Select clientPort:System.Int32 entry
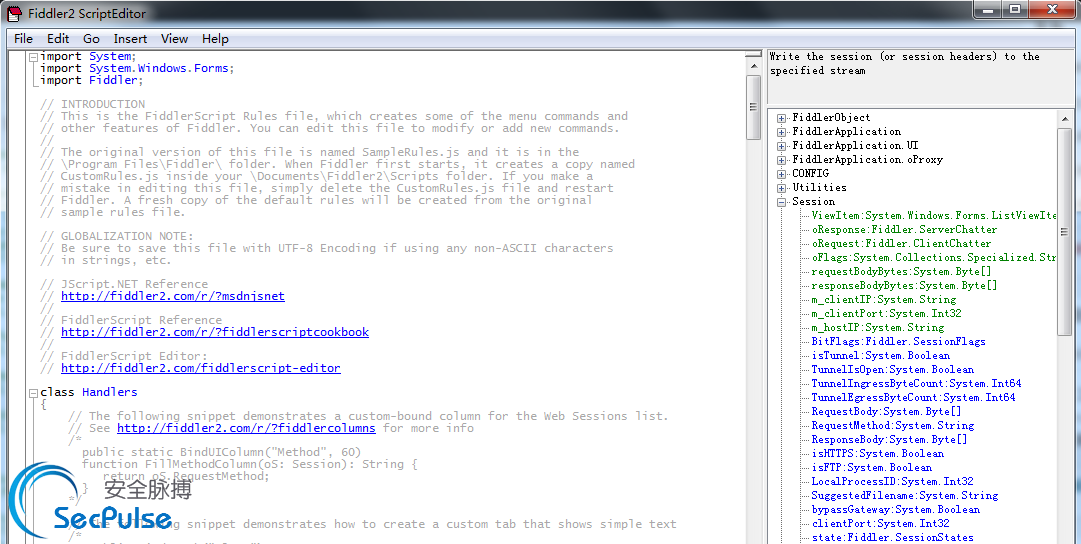 (x=880, y=523)
